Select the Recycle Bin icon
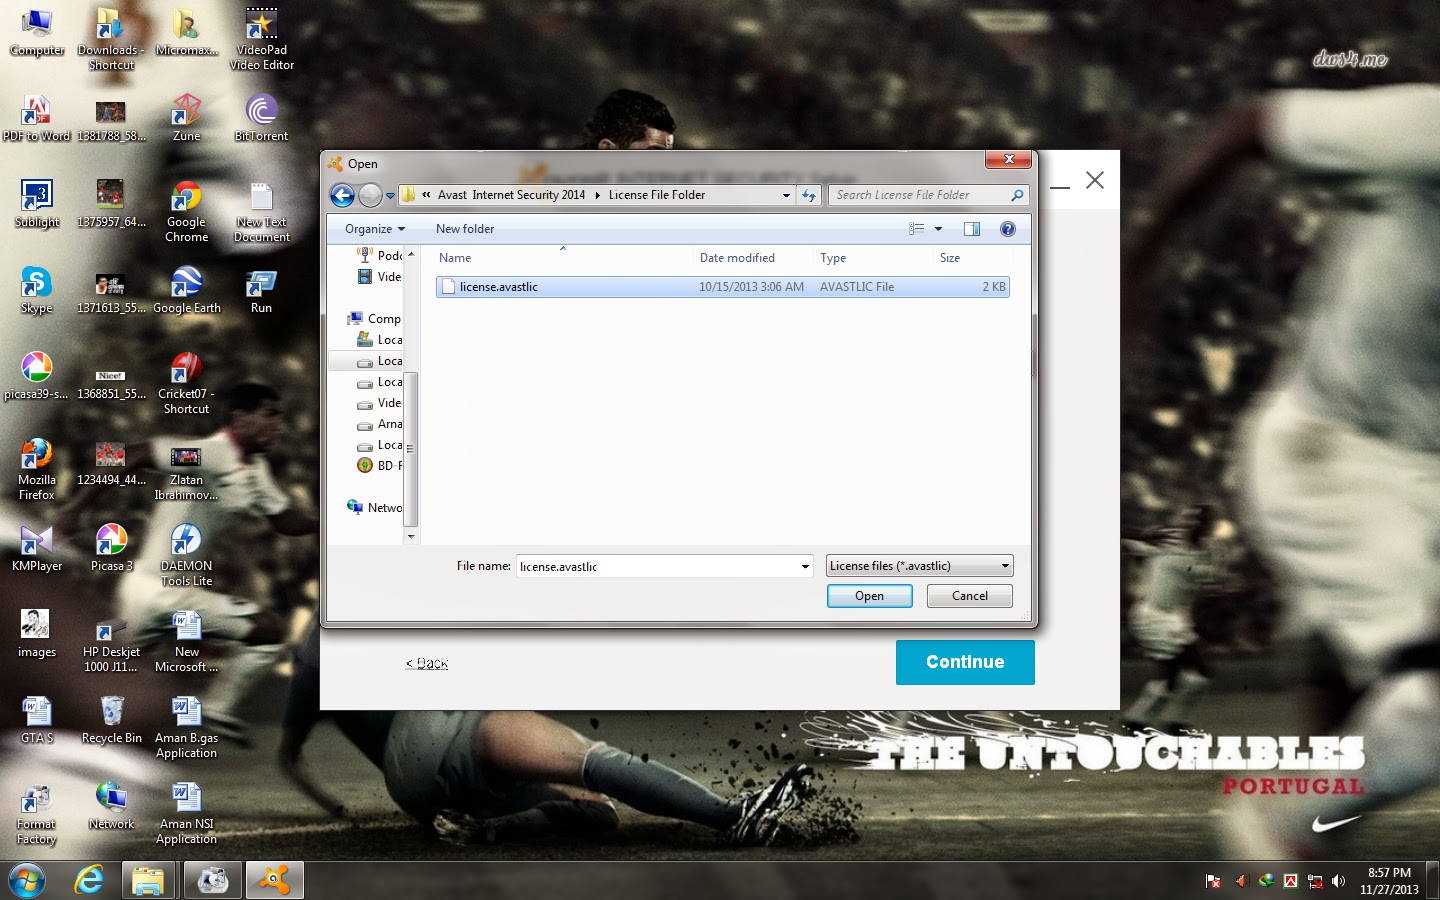The image size is (1440, 900). tap(111, 720)
